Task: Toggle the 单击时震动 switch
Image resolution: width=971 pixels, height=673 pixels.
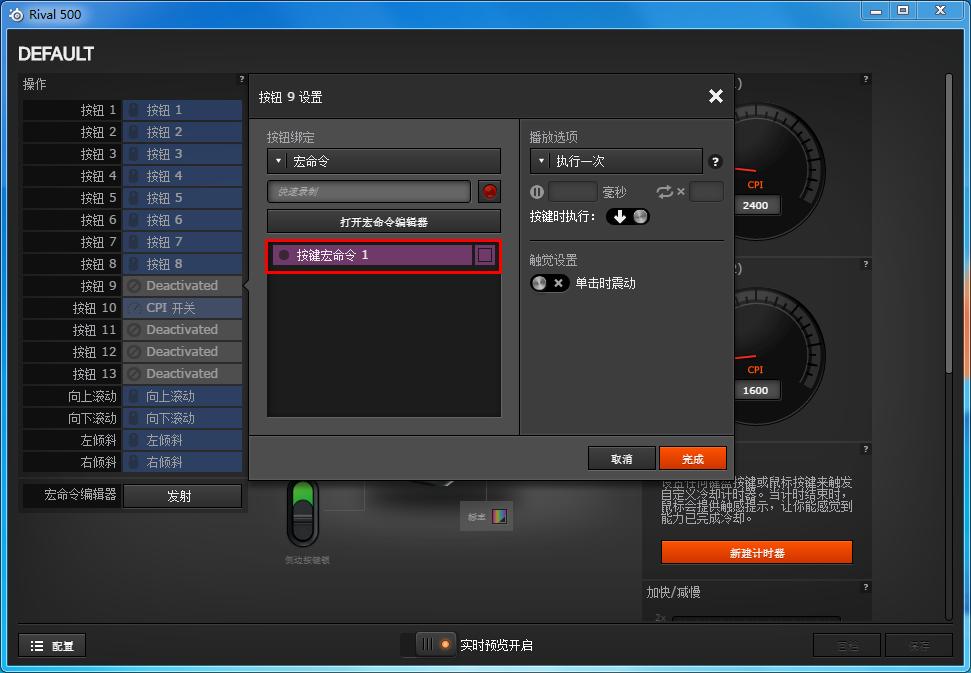Action: pos(549,283)
